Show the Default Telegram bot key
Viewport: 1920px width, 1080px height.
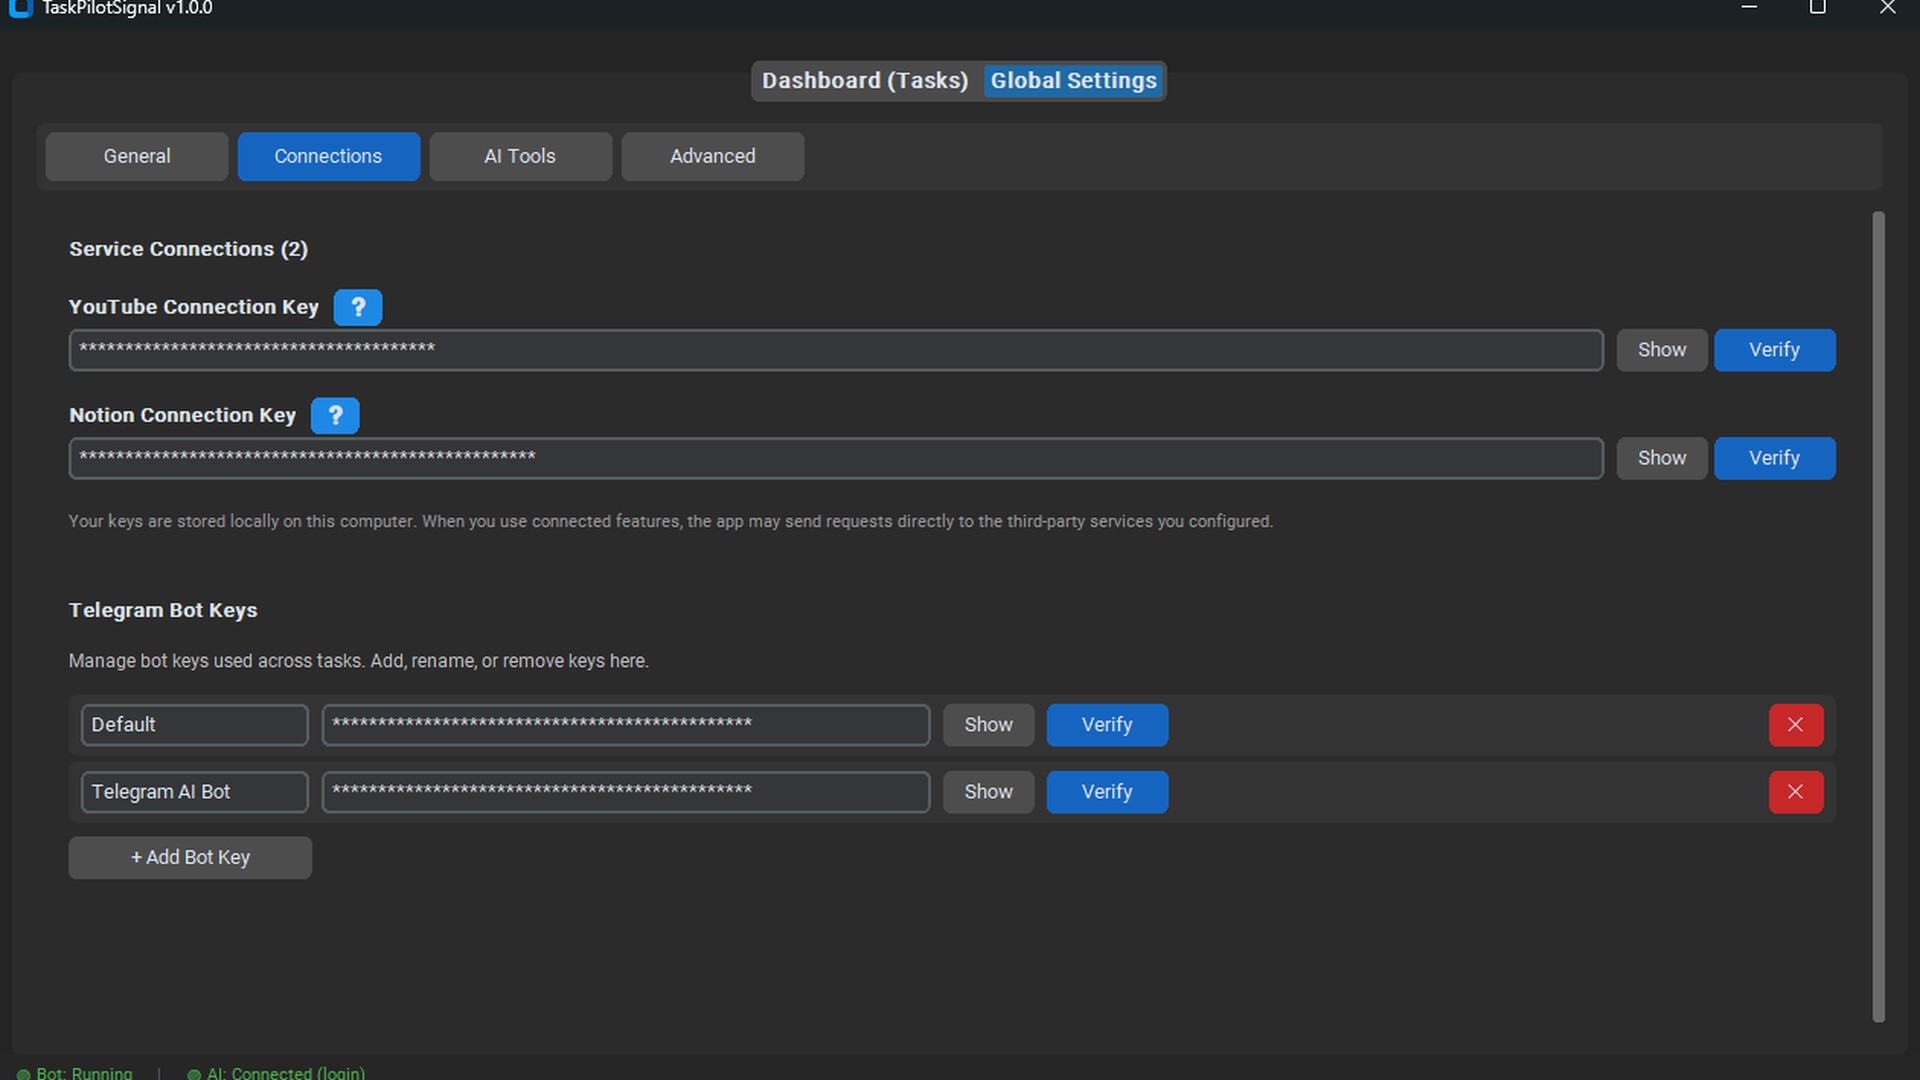tap(987, 725)
